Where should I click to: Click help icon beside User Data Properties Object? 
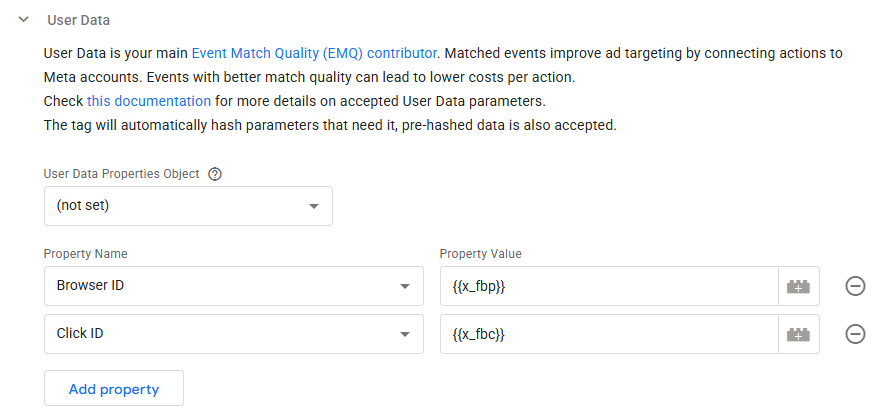pyautogui.click(x=215, y=173)
